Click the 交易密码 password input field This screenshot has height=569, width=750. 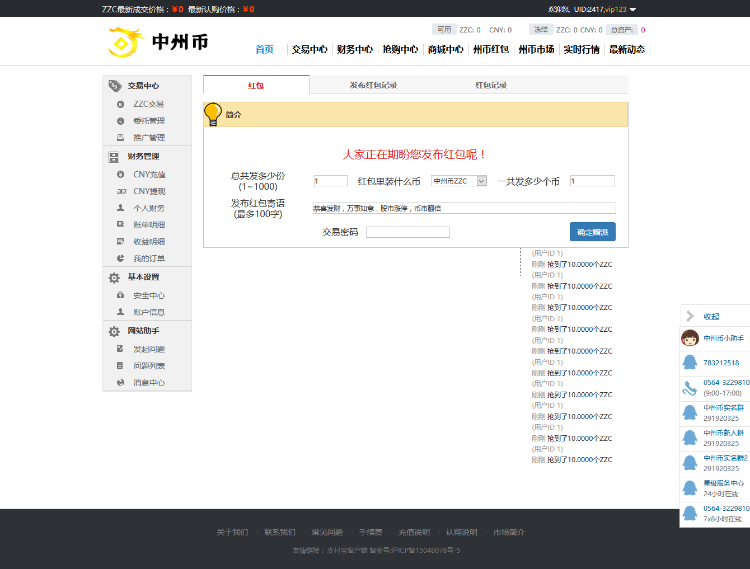pyautogui.click(x=408, y=232)
